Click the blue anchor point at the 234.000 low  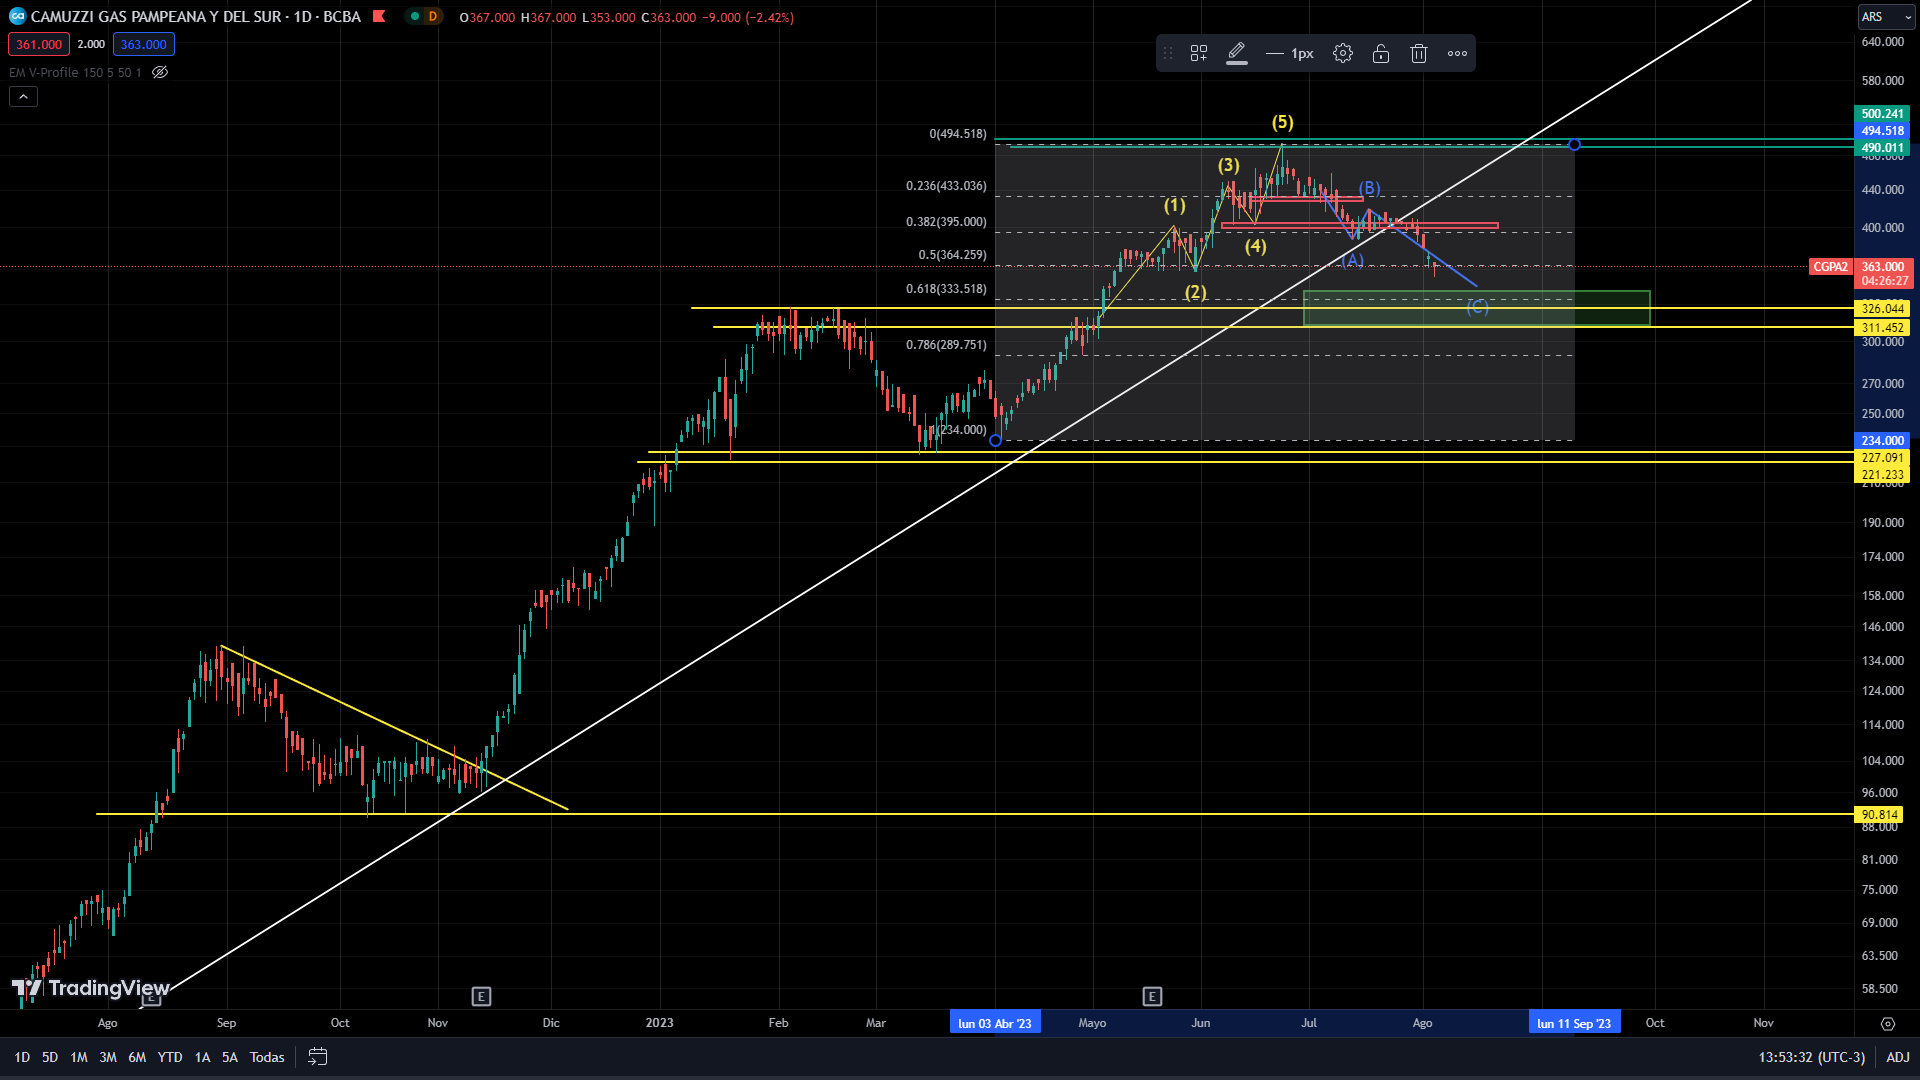coord(995,441)
